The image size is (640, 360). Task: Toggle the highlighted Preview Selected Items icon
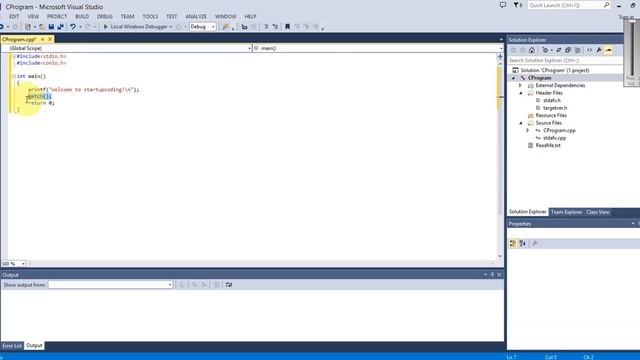[608, 50]
